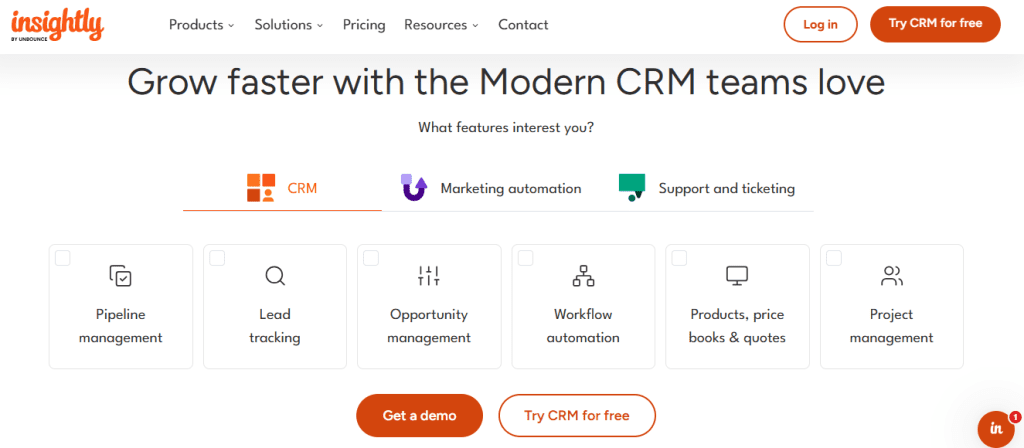Click the Lead tracking magnifier icon

point(275,276)
